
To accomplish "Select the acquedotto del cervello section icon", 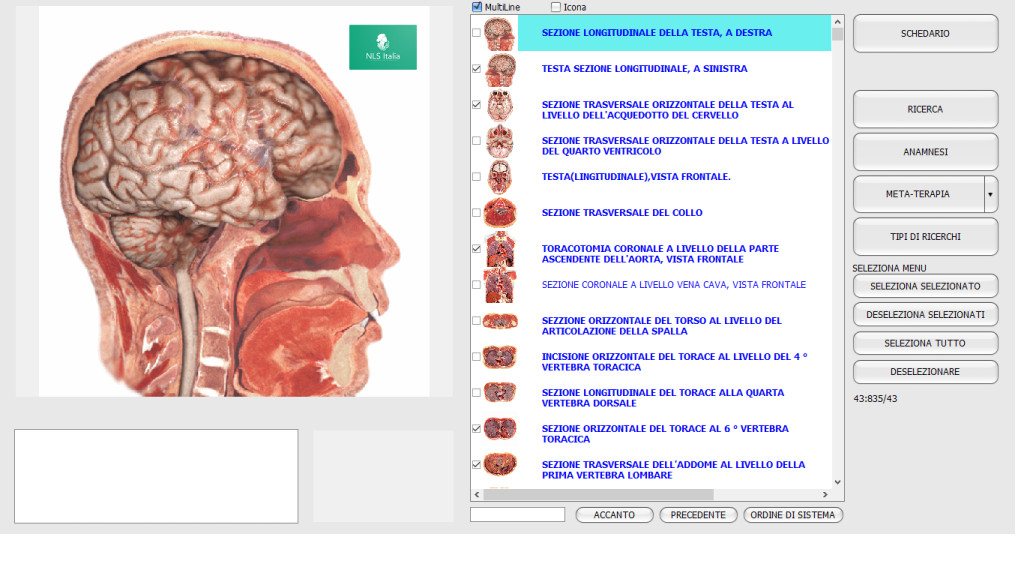I will [500, 106].
